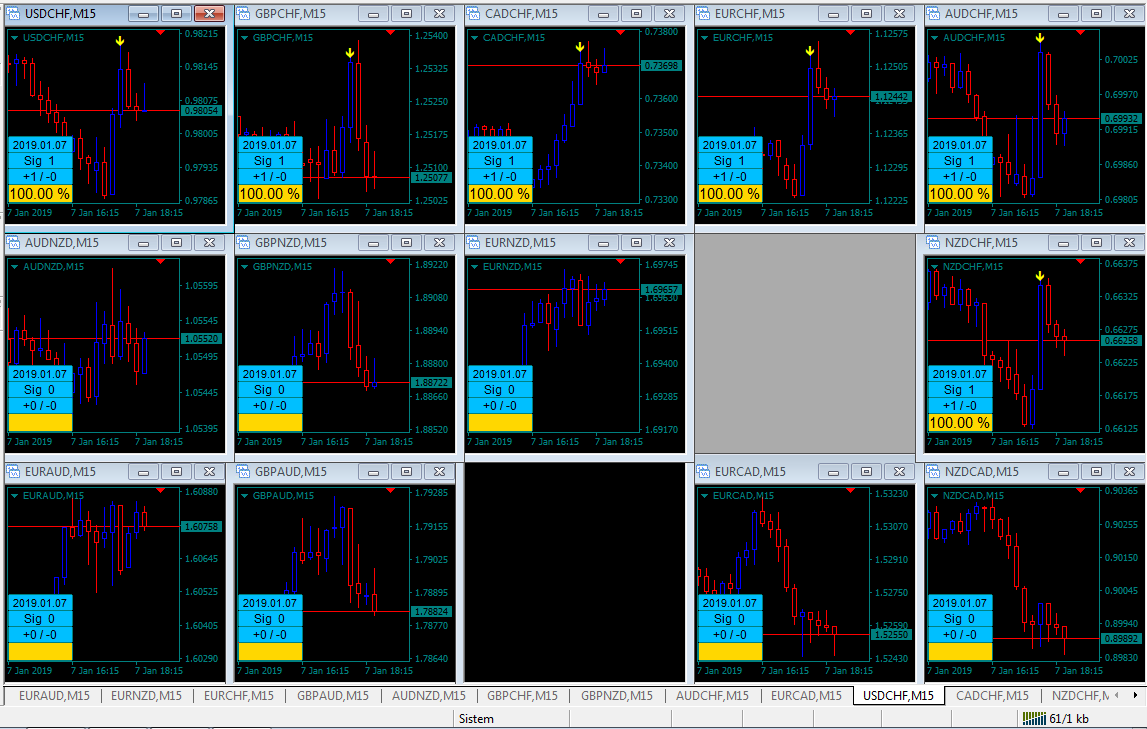The image size is (1147, 729).
Task: Click the Sistem profile in the status bar
Action: (476, 719)
